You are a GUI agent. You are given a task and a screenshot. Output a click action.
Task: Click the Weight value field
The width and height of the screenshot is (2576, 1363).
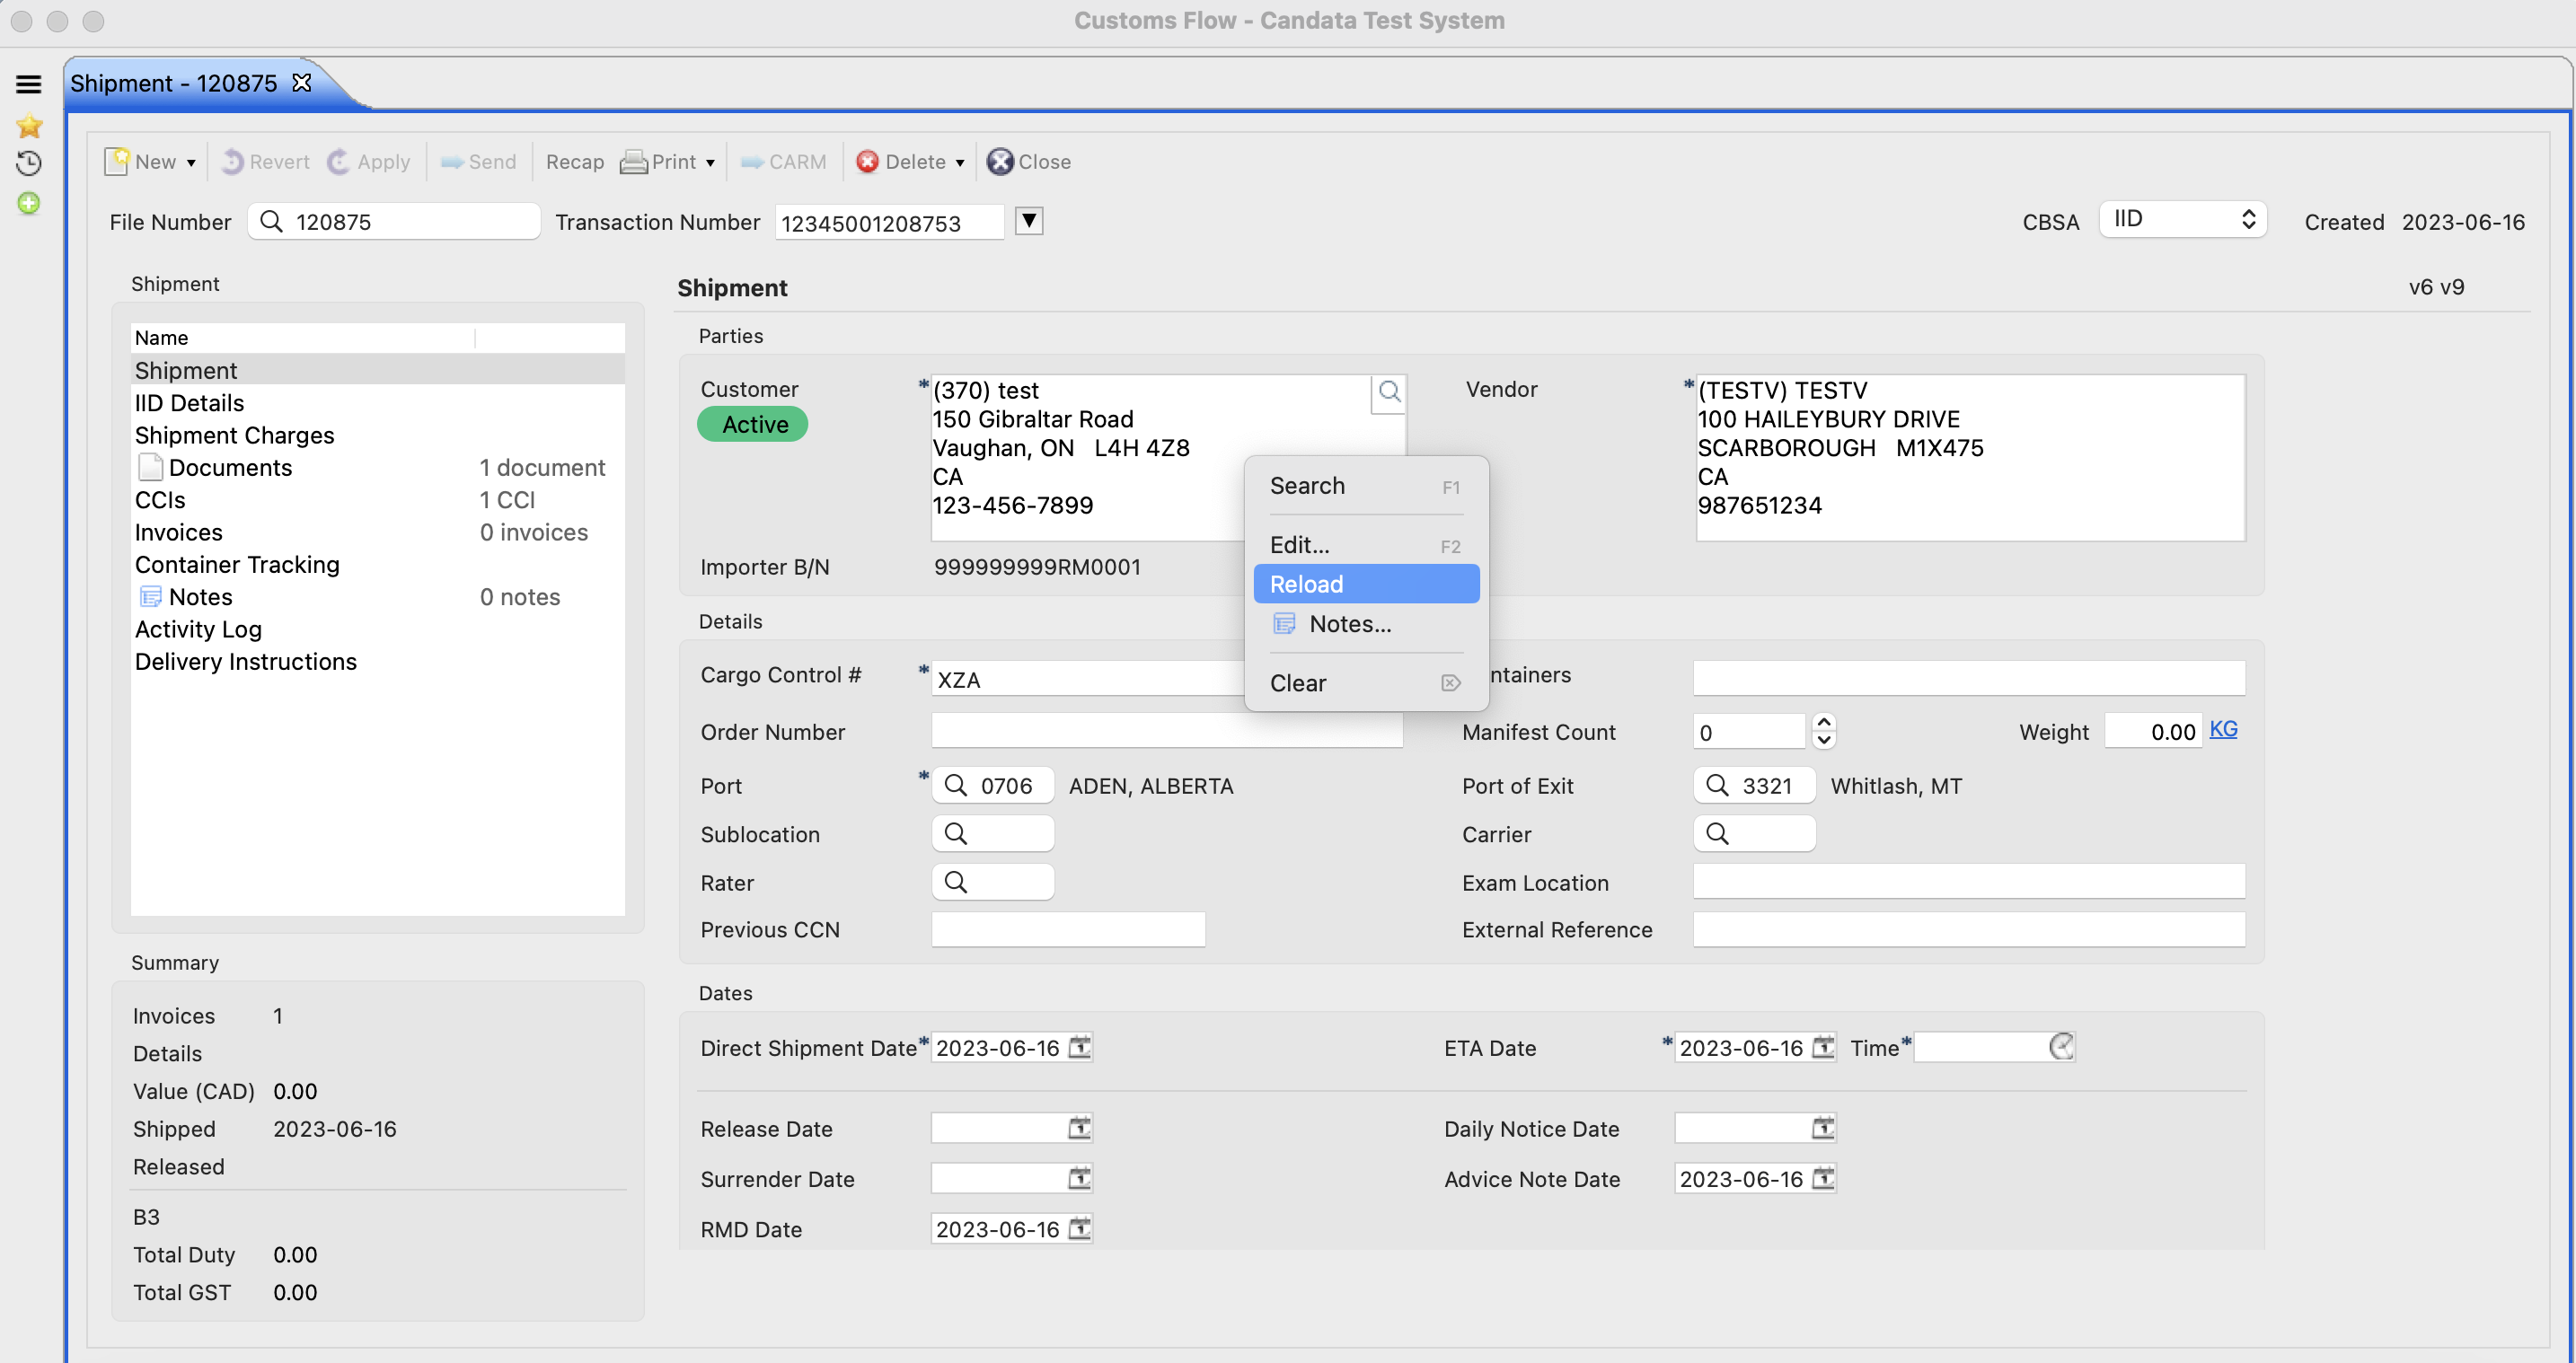(2152, 731)
